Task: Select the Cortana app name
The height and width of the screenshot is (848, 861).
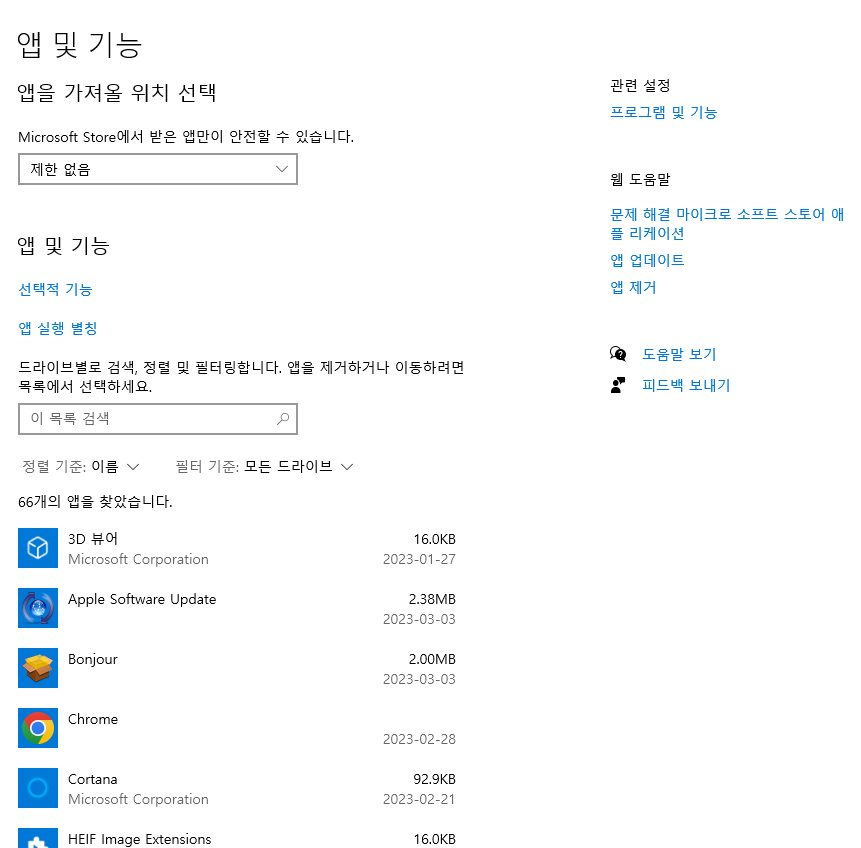Action: click(93, 779)
